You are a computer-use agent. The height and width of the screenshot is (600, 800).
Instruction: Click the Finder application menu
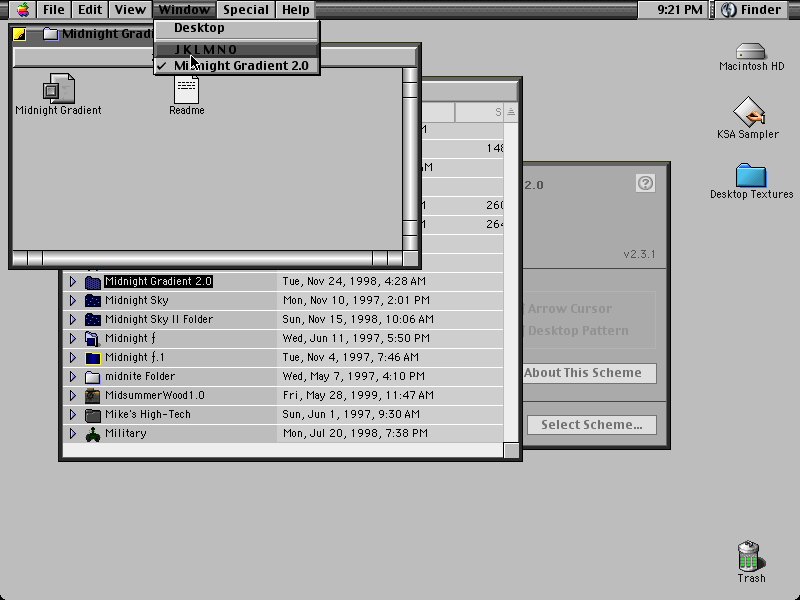click(x=752, y=10)
